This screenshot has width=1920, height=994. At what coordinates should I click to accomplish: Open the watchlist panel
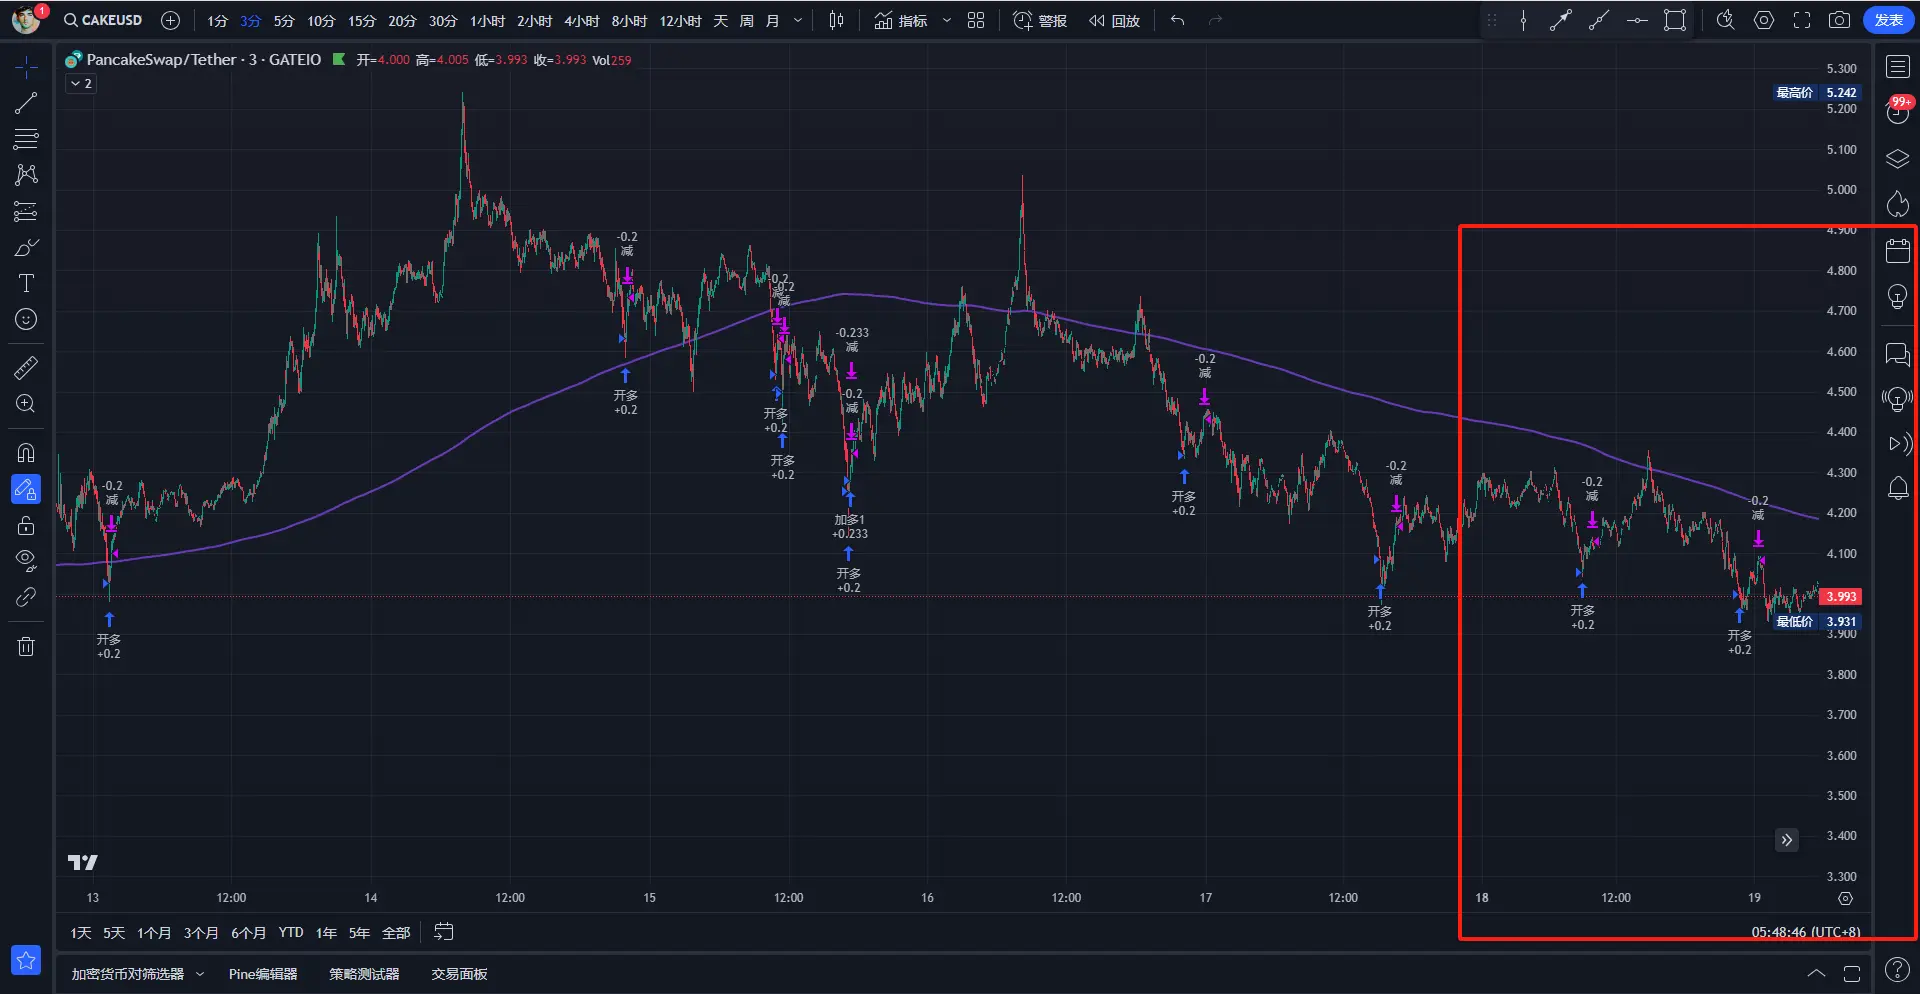[1897, 66]
